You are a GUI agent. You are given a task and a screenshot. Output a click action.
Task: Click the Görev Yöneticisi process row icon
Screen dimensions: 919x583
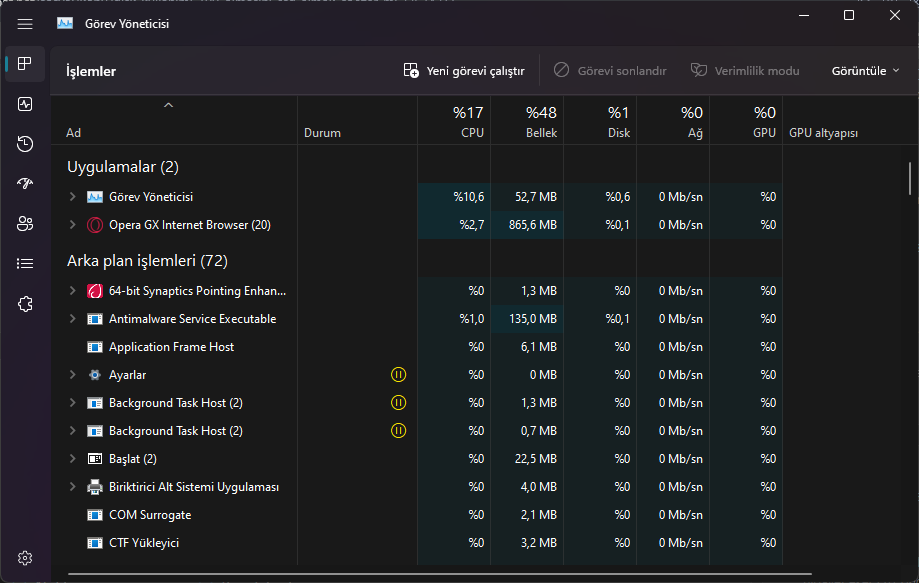point(94,197)
